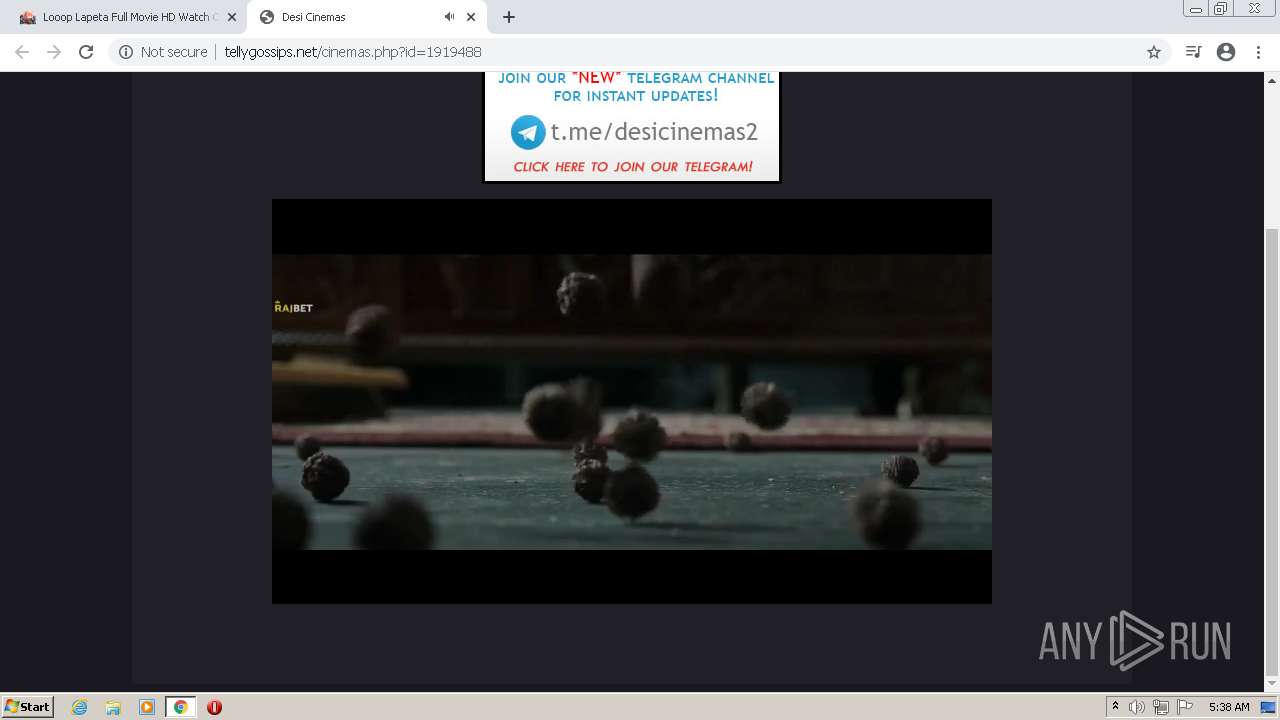Screen dimensions: 1280x720
Task: Click the 5:38 AM clock
Action: (1229, 707)
